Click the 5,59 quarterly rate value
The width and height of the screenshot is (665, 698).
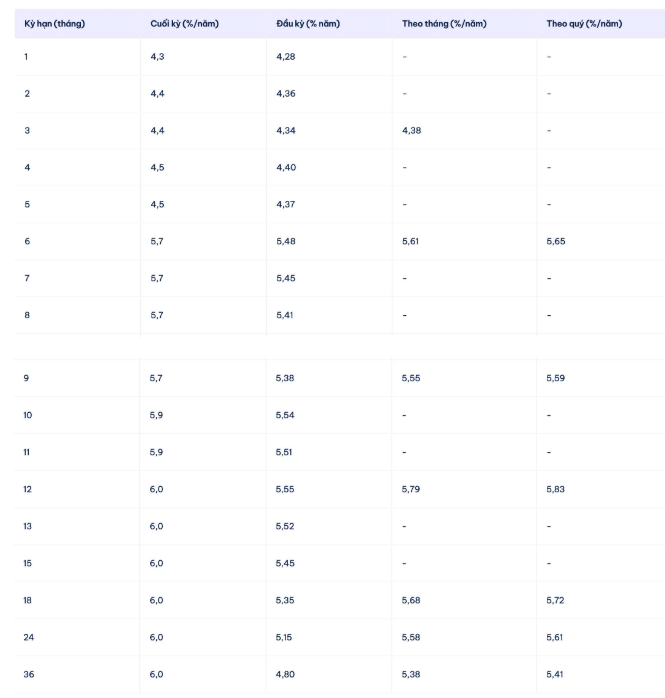tap(556, 378)
